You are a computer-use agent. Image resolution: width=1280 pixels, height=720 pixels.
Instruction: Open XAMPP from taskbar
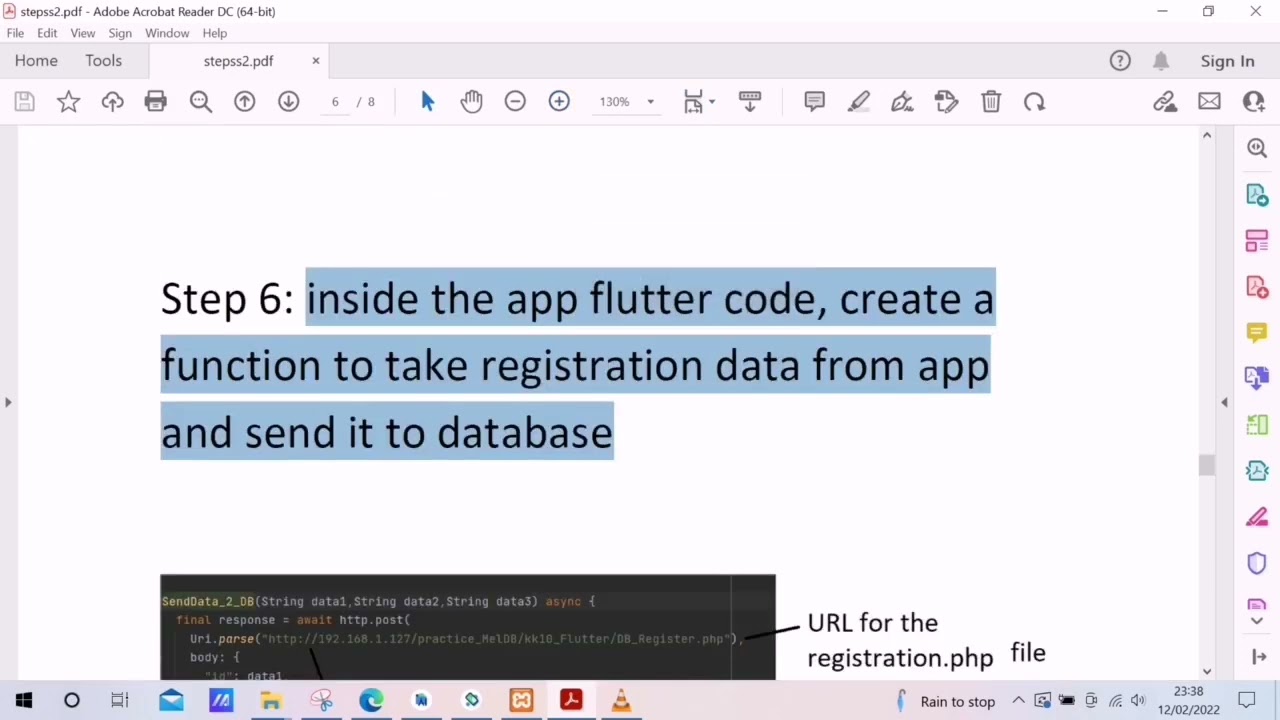tap(521, 700)
